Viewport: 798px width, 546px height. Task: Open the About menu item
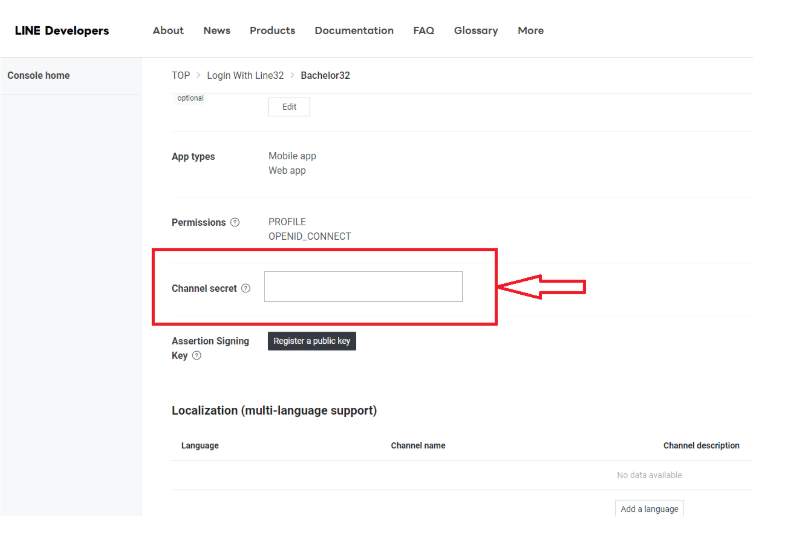pyautogui.click(x=168, y=31)
